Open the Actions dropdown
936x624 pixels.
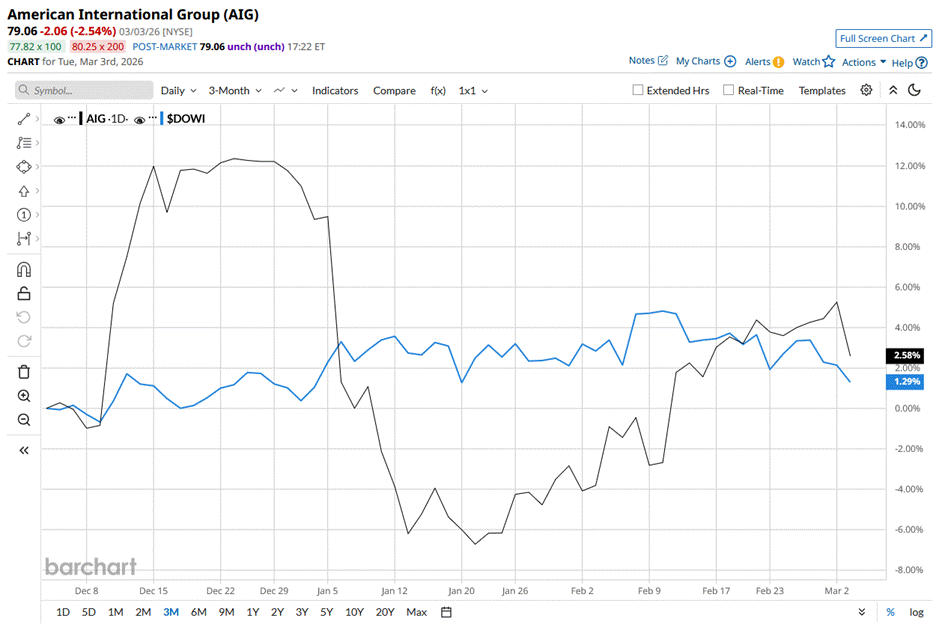point(860,61)
